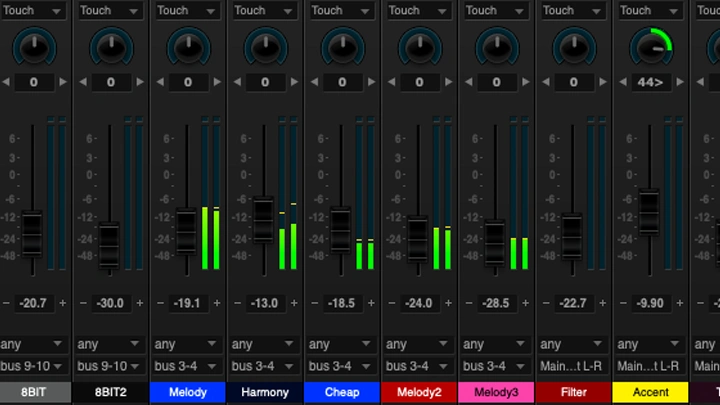Click the 44> pan value field on Accent

click(x=651, y=83)
